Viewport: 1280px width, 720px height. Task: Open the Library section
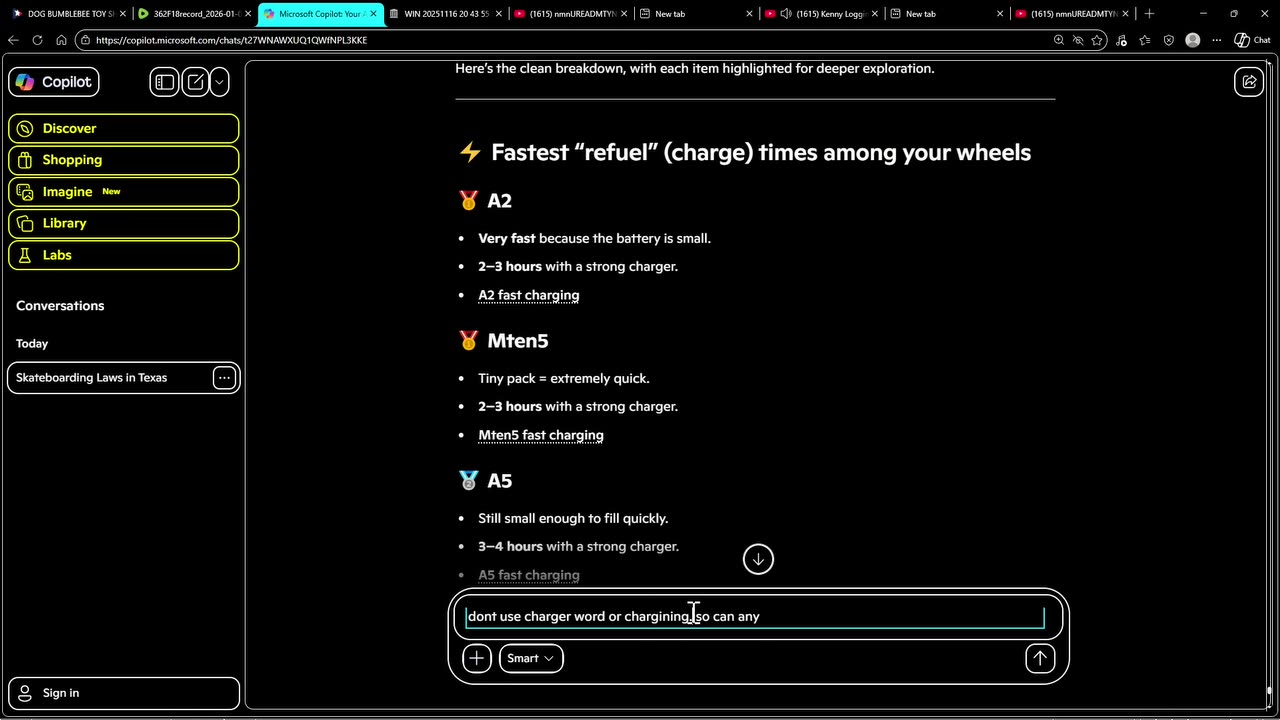click(x=124, y=223)
